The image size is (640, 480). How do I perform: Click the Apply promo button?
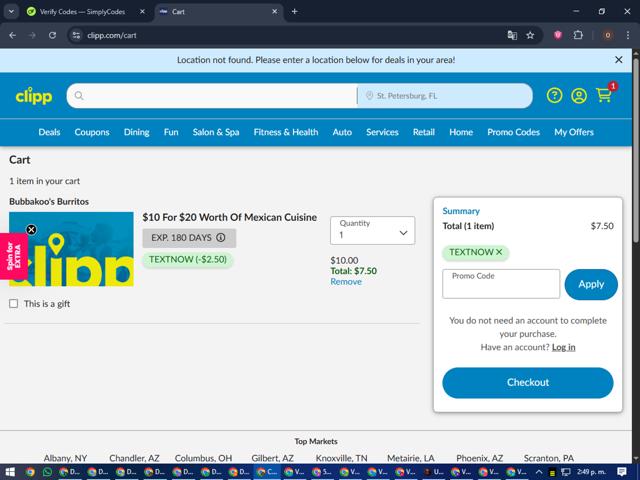pyautogui.click(x=591, y=284)
